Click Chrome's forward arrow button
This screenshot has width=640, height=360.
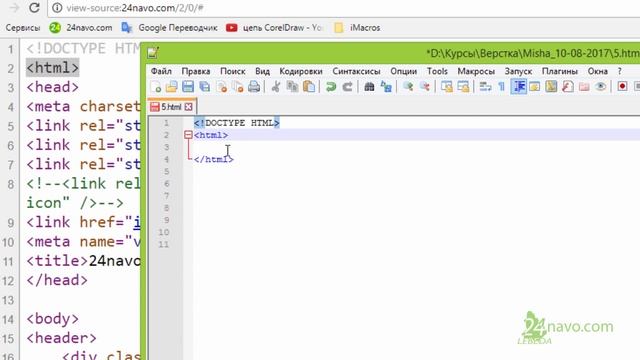tap(14, 8)
